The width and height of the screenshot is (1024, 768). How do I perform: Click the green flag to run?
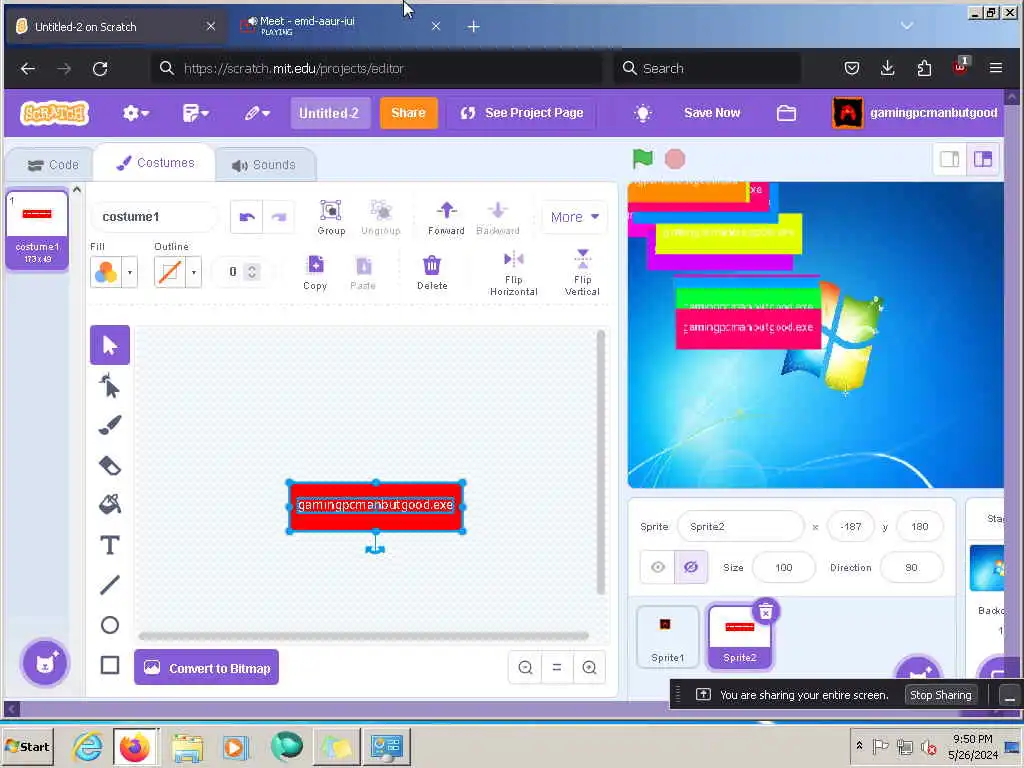point(643,158)
